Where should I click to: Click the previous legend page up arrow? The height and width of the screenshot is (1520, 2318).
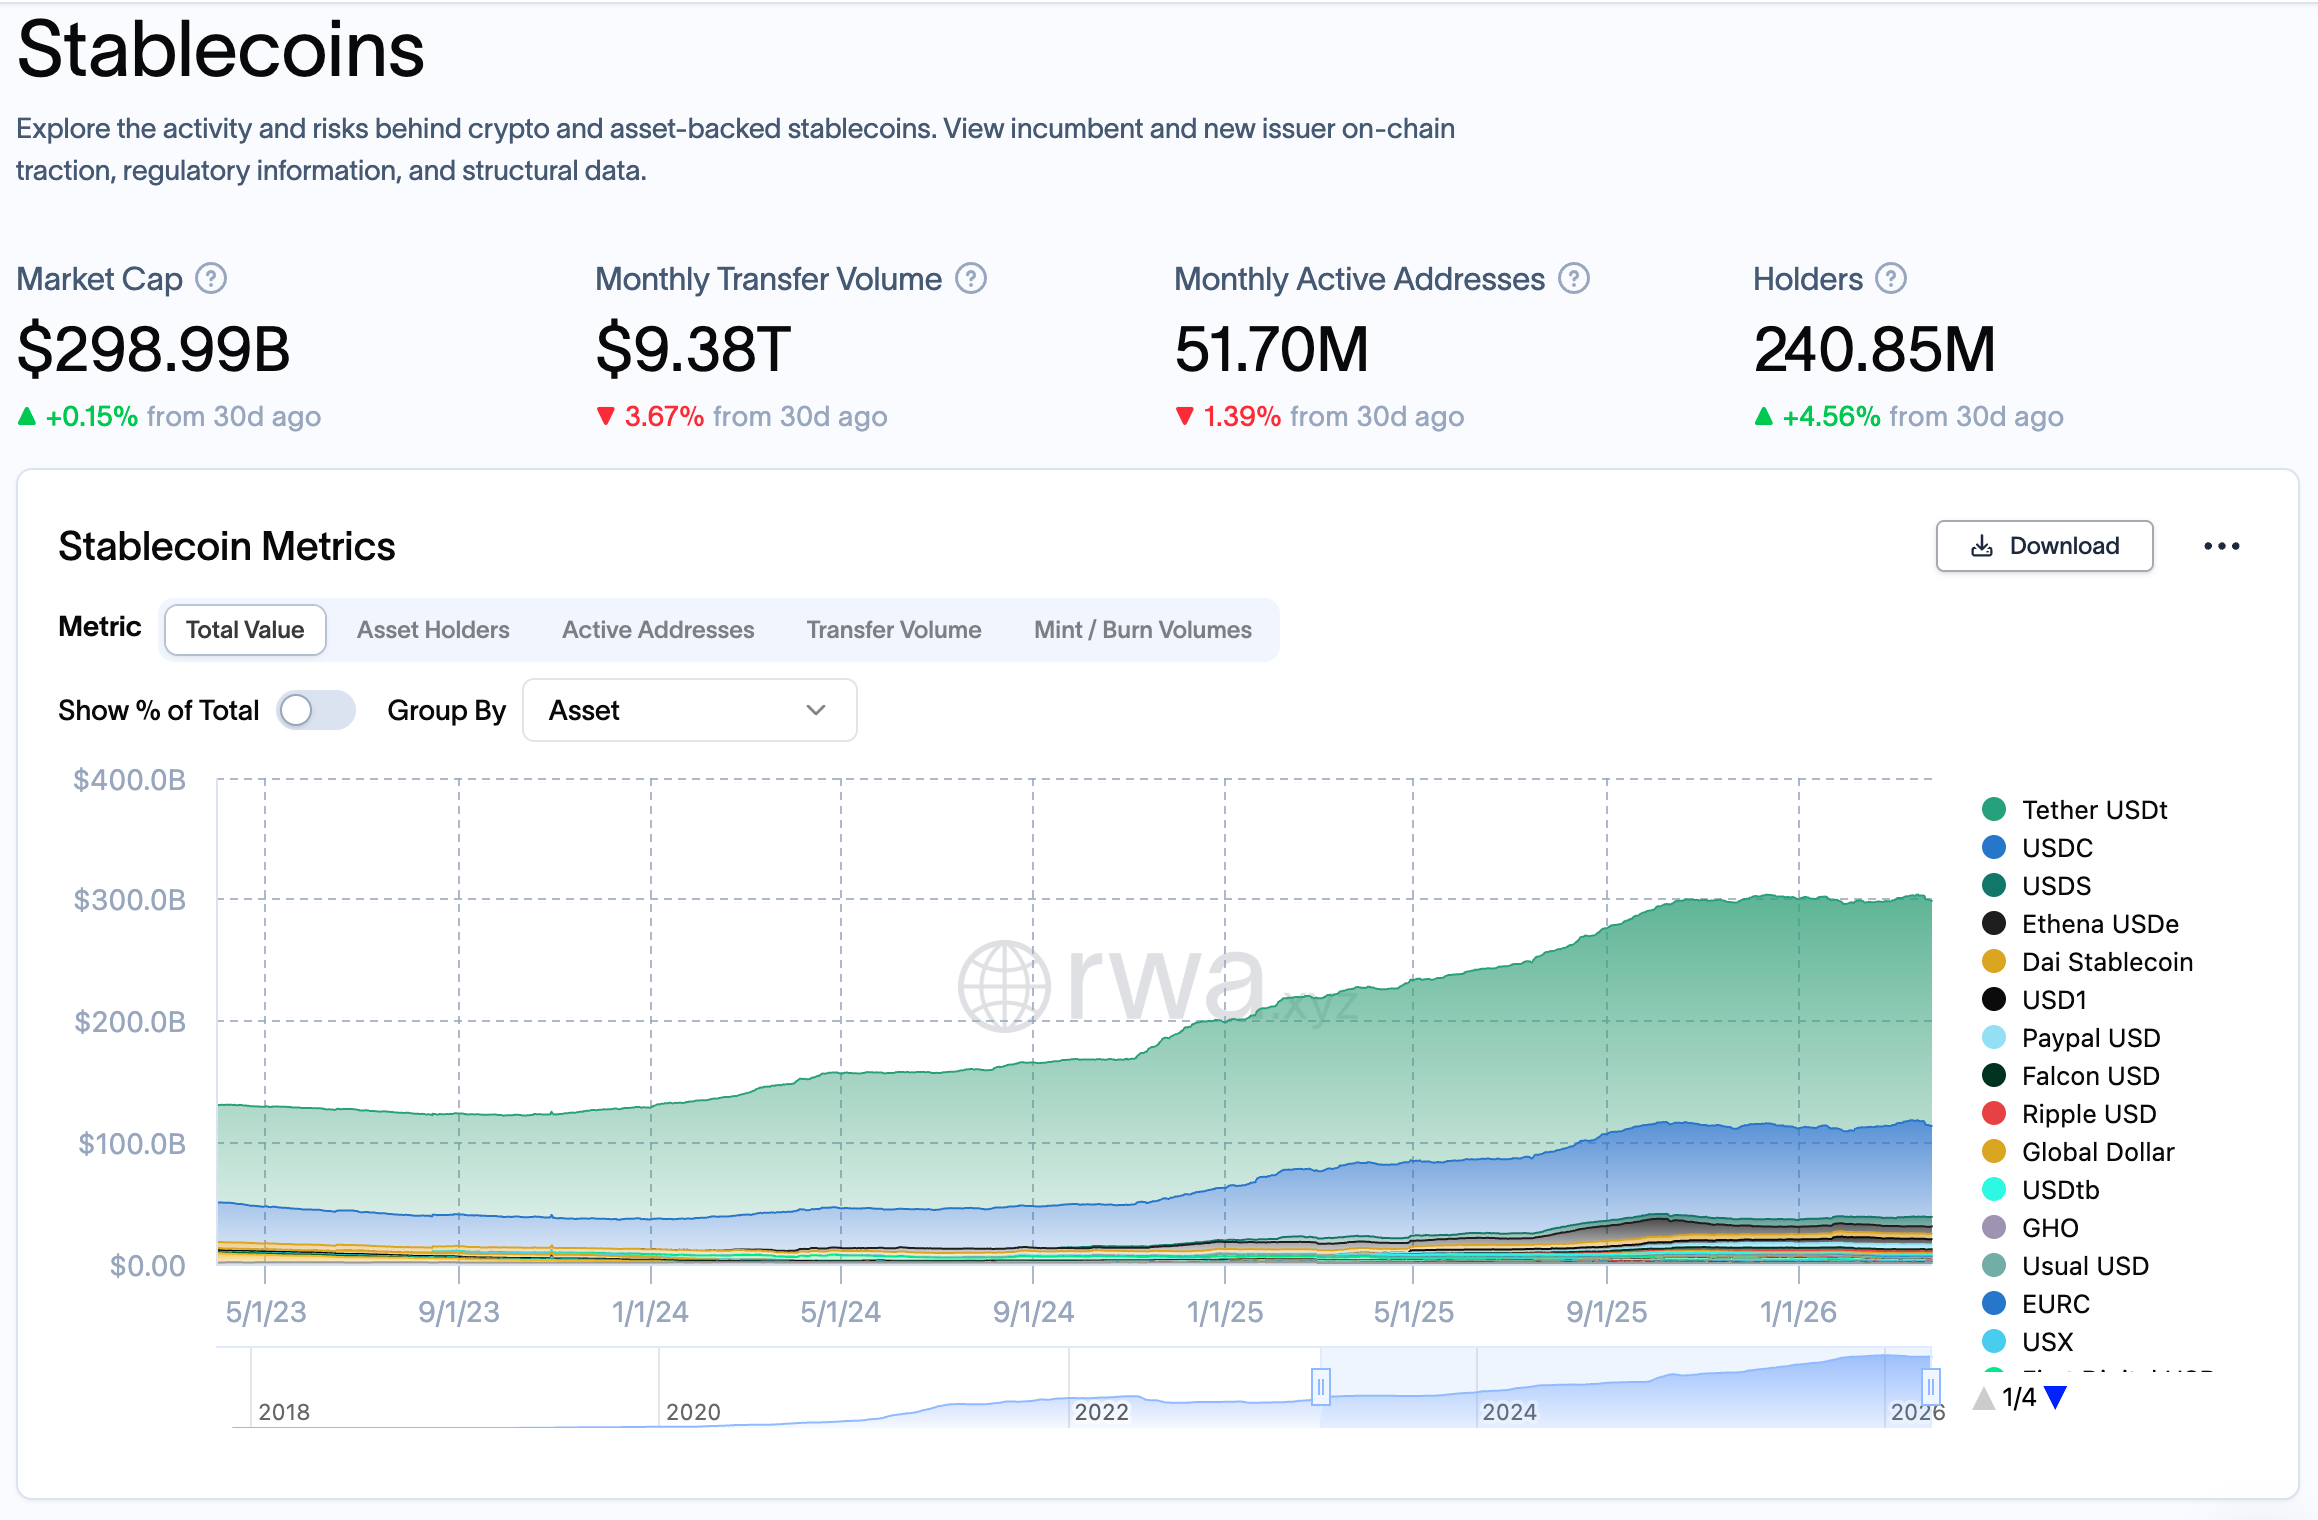coord(1983,1398)
